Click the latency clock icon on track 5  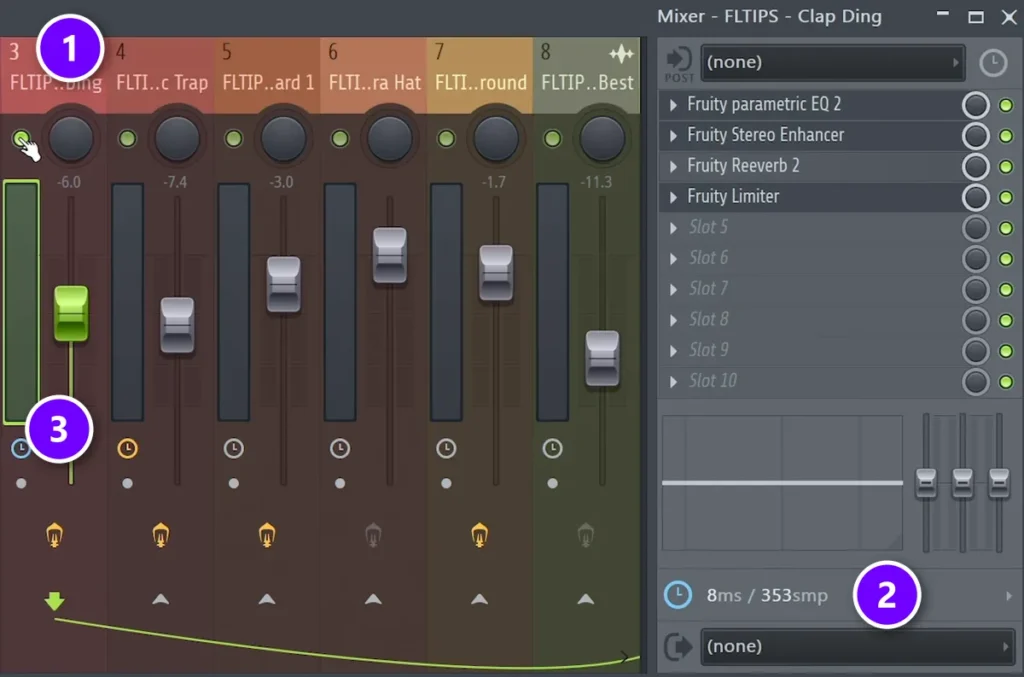234,449
